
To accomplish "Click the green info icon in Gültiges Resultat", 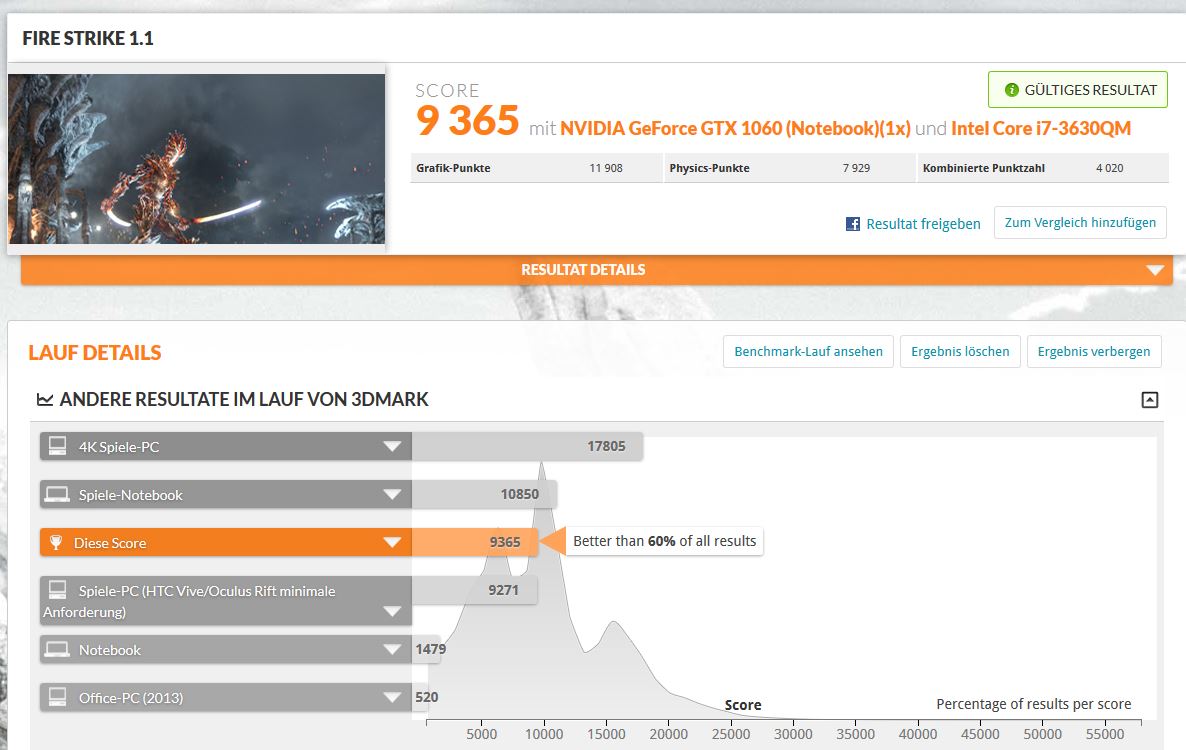I will point(1011,90).
